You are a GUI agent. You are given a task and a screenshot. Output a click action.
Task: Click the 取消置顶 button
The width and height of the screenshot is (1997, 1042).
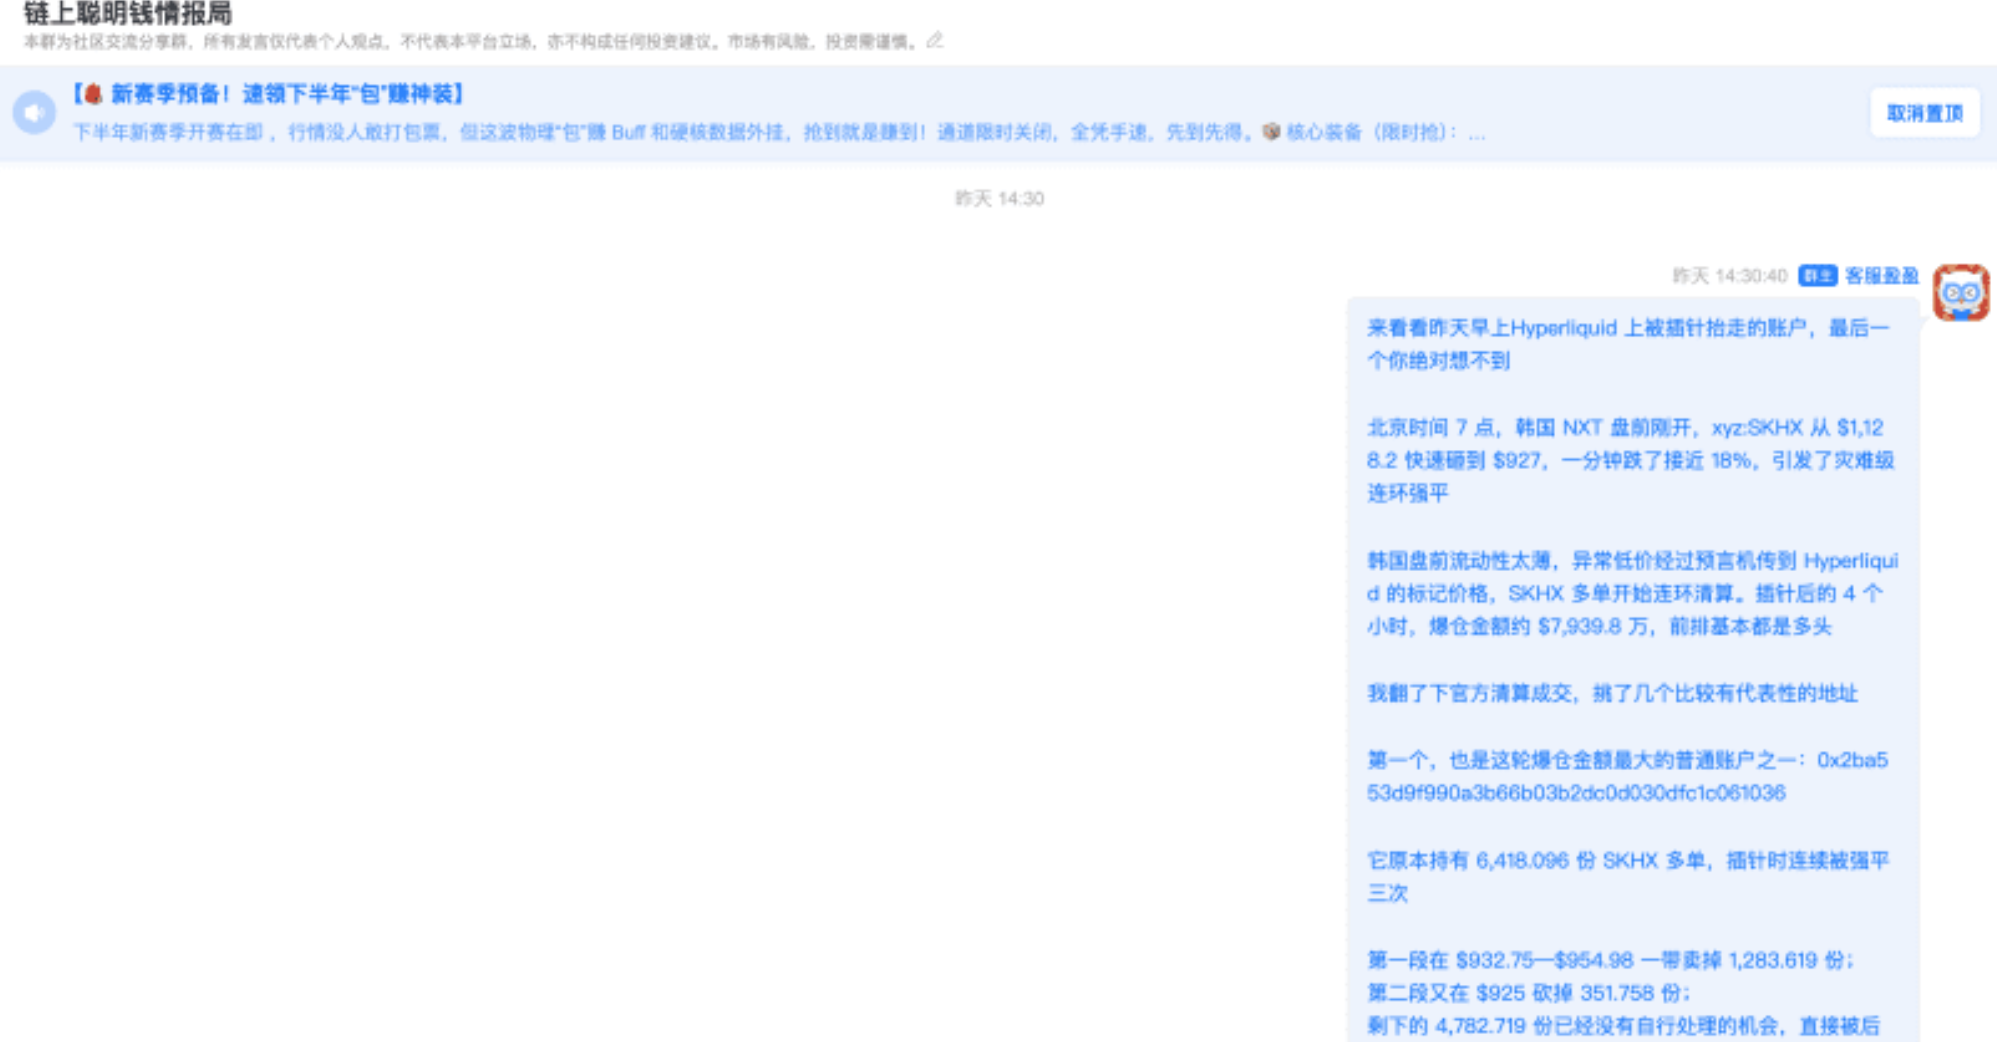1924,113
